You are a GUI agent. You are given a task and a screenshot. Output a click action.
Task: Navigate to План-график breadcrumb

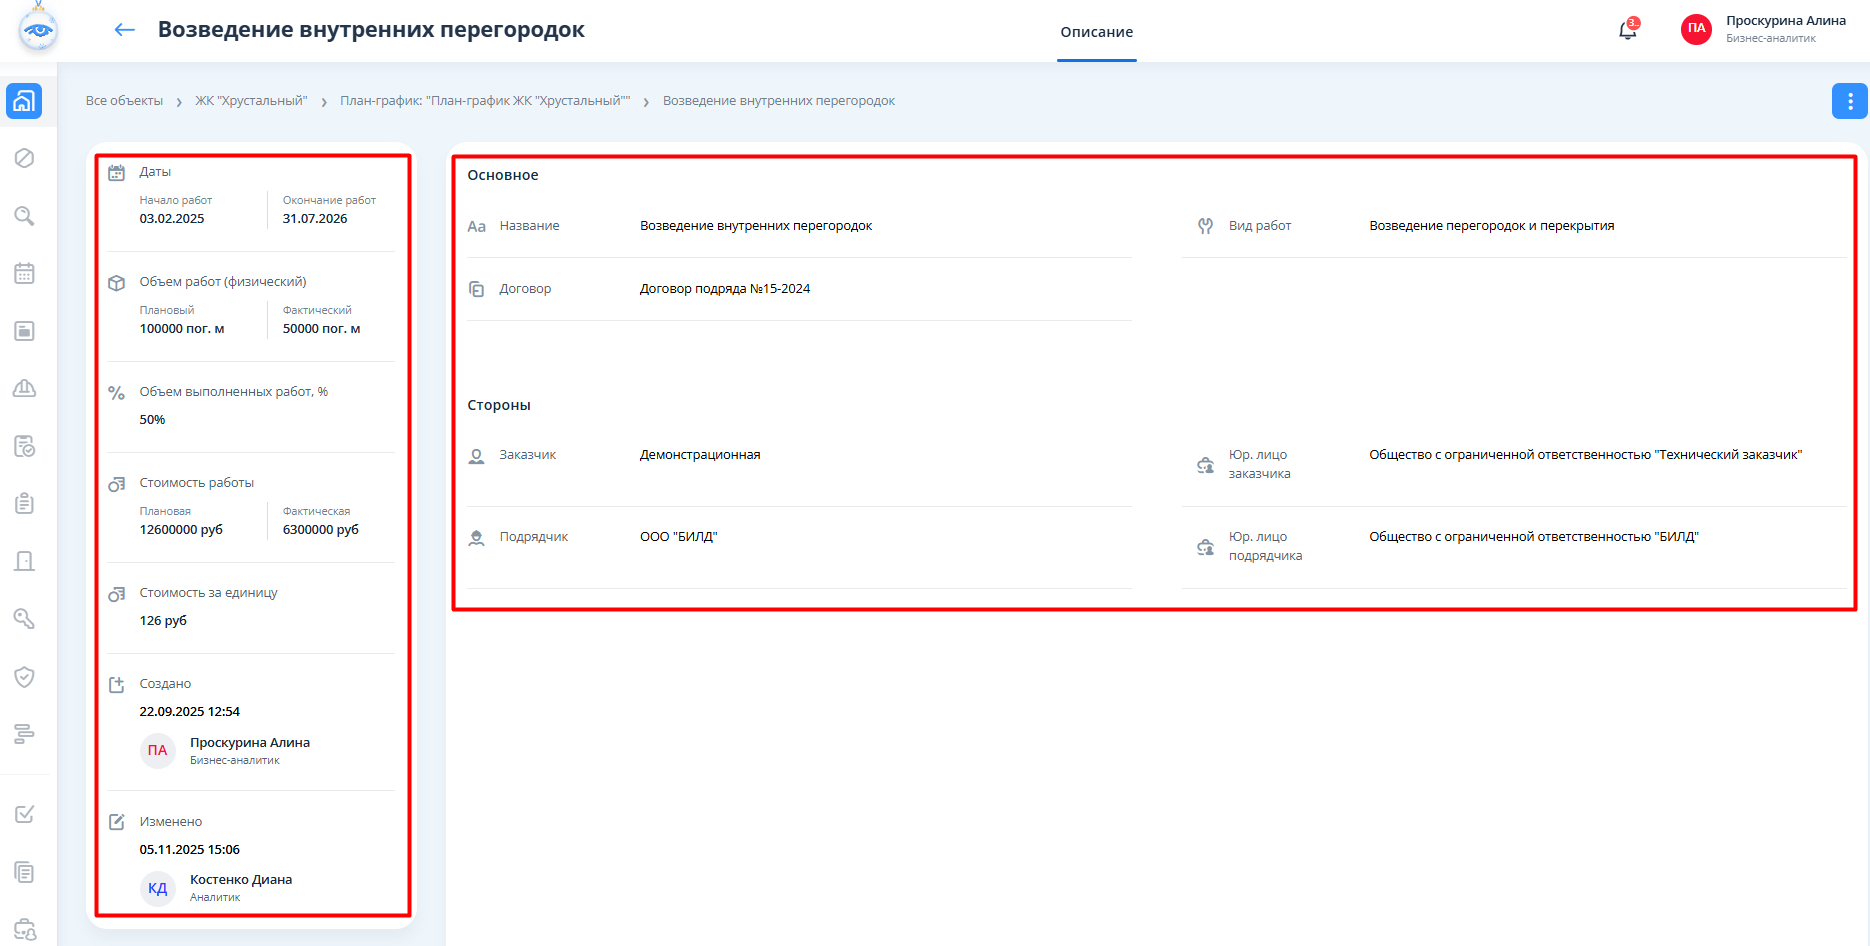point(485,101)
